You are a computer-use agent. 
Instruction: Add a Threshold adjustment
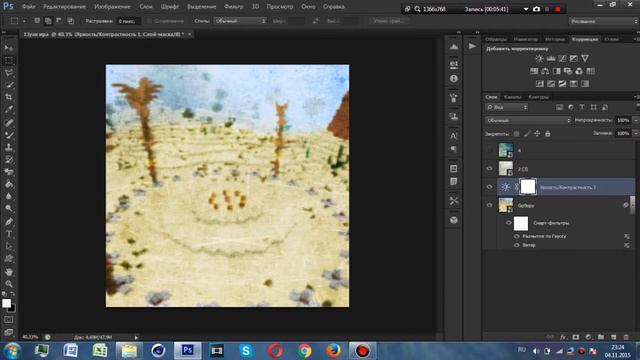tap(562, 84)
